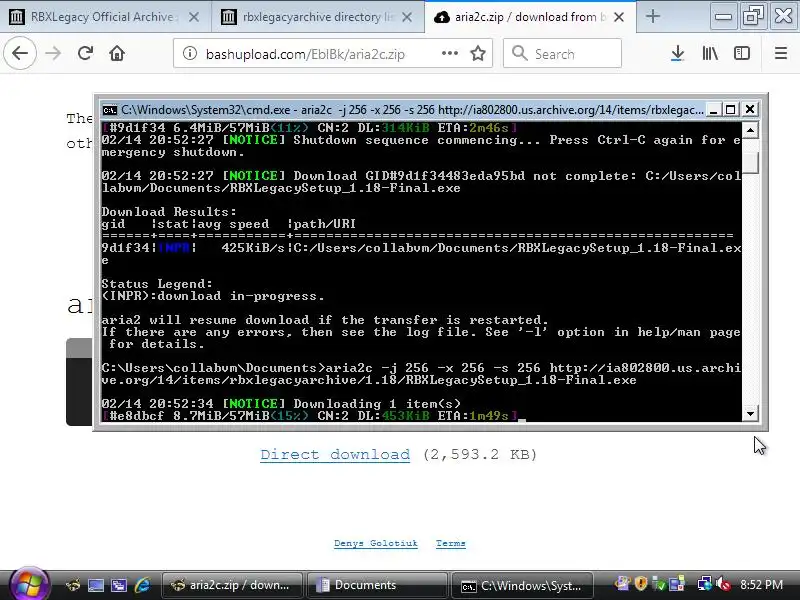Click the network connection tray icon
Image resolution: width=800 pixels, height=600 pixels.
[705, 583]
